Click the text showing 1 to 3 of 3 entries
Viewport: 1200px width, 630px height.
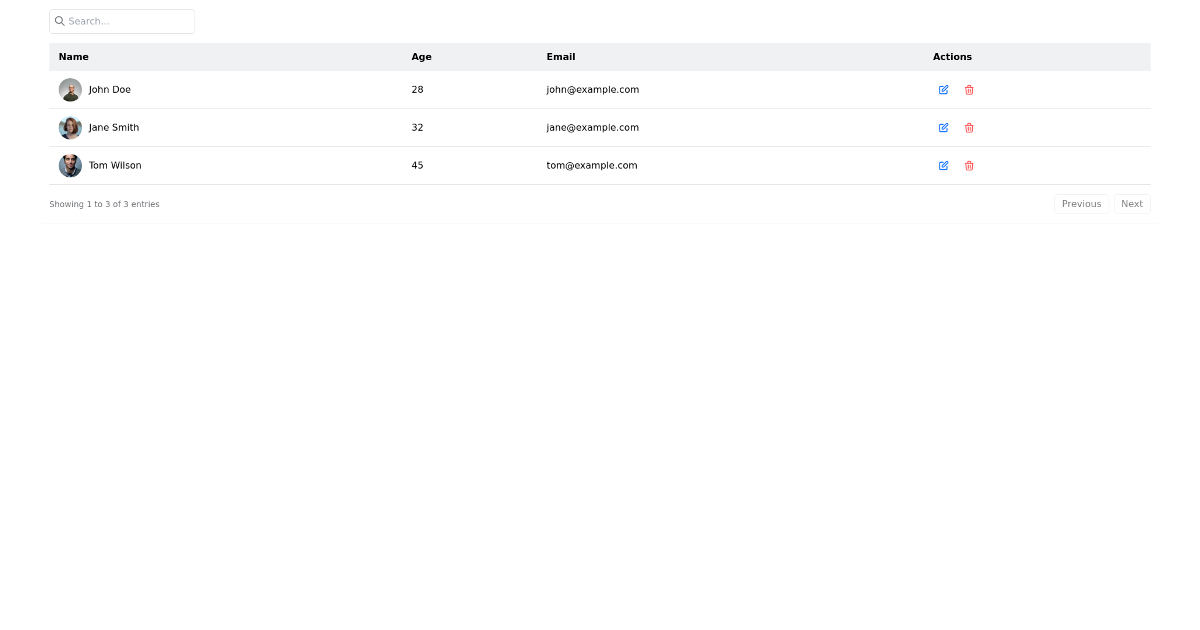104,203
